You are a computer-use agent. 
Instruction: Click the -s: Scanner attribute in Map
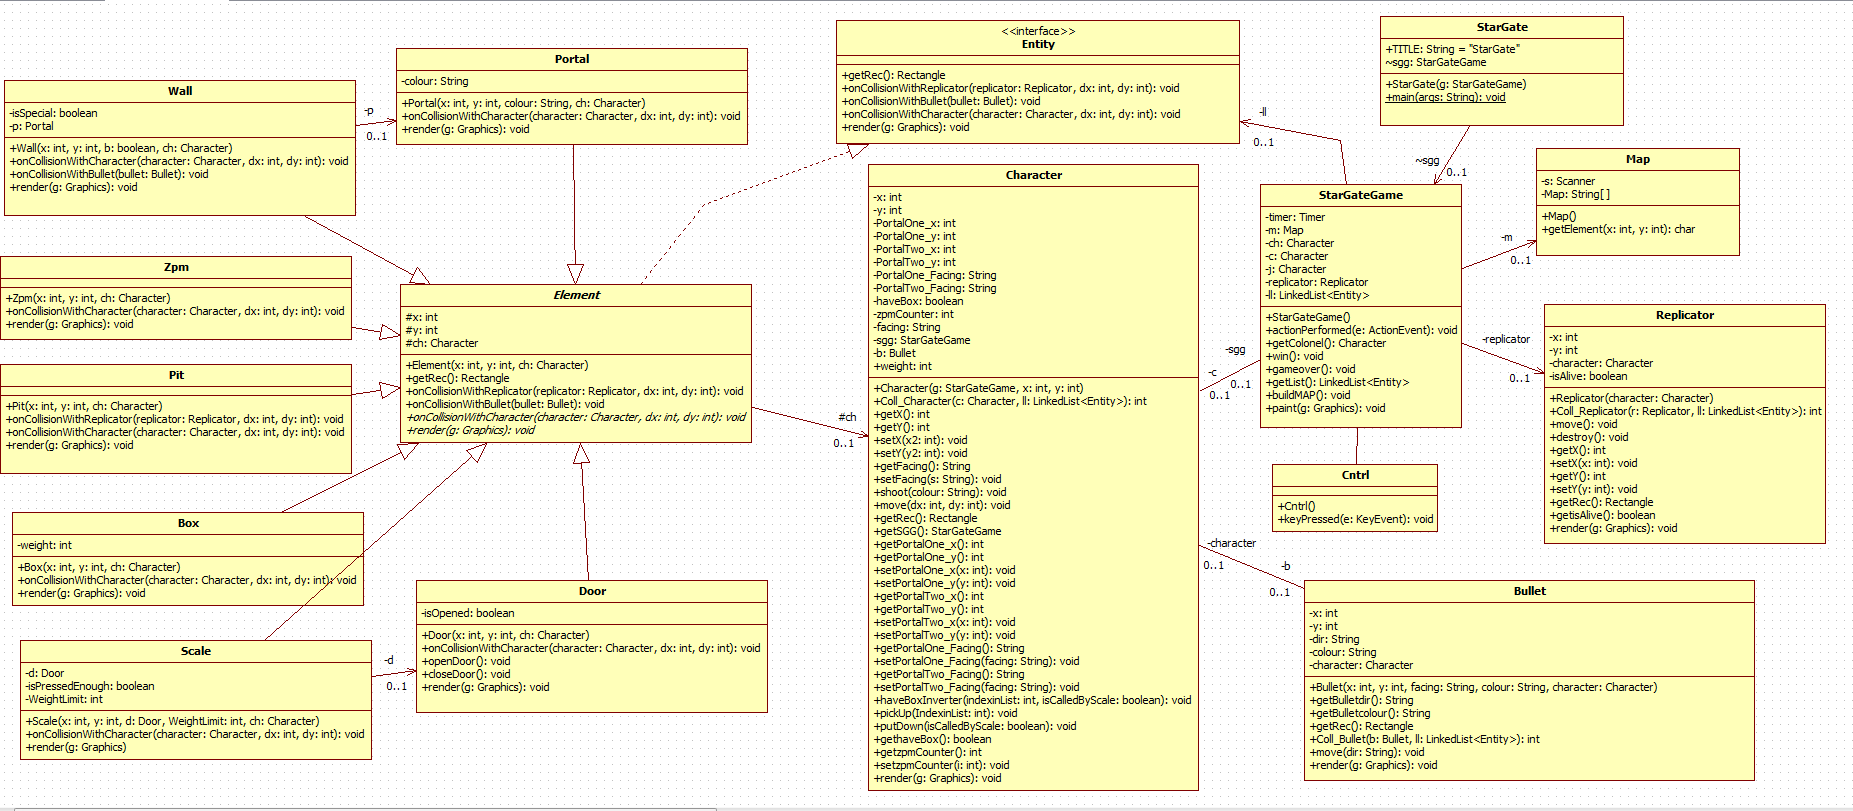pos(1568,181)
